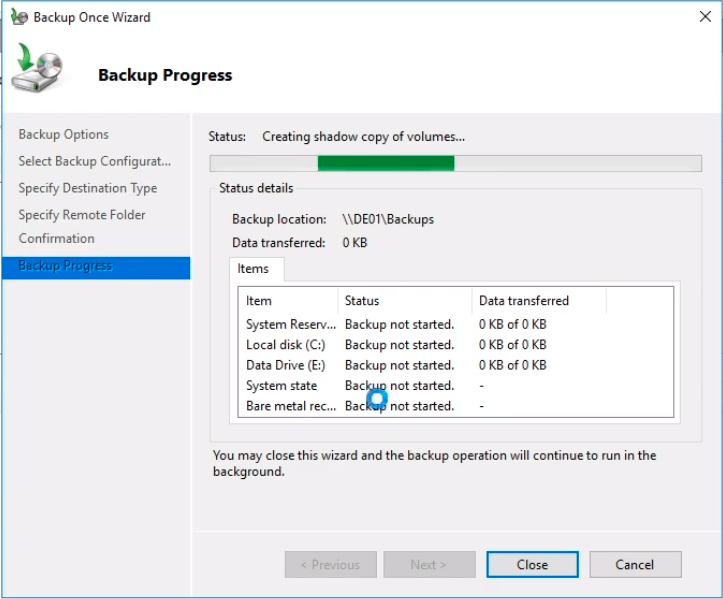Select the highlighted Backup Progress step

click(x=96, y=267)
